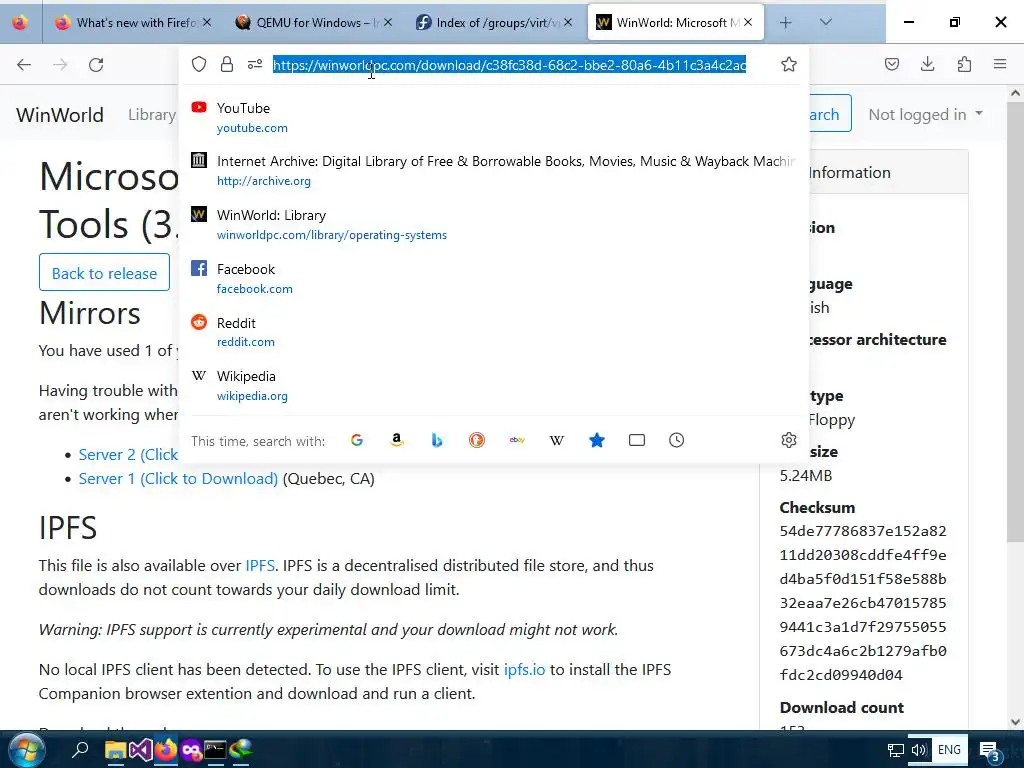This screenshot has width=1024, height=768.
Task: Click the page vertical scrollbar thumb
Action: 1016,320
